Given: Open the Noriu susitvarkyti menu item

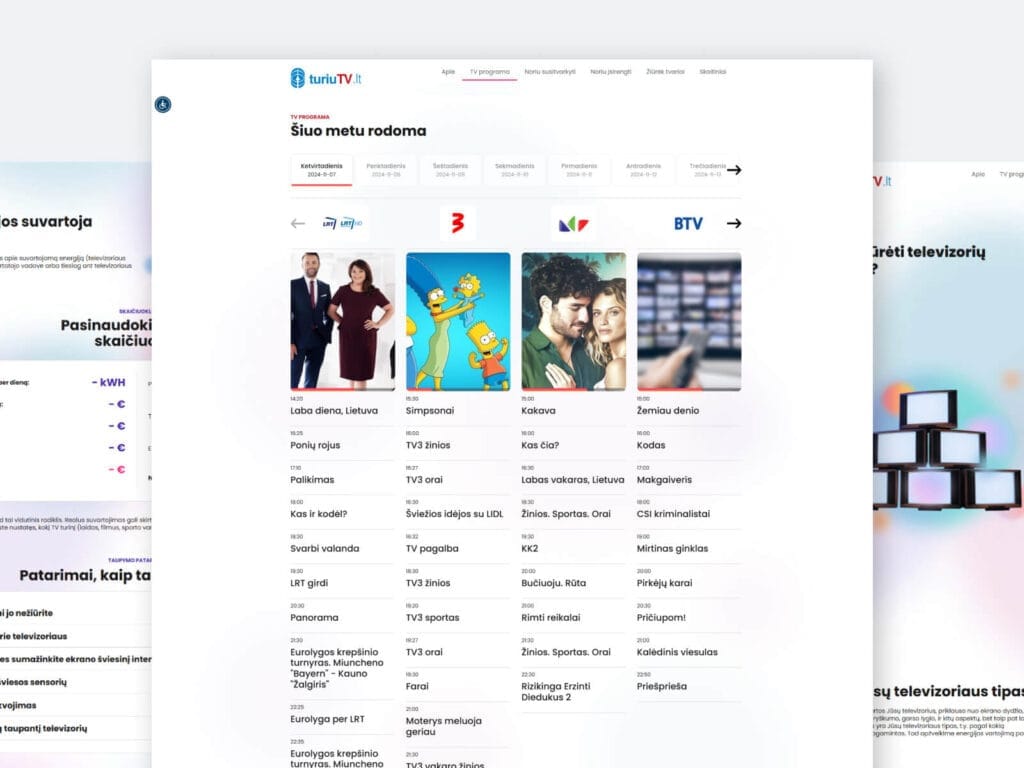Looking at the screenshot, I should point(550,72).
